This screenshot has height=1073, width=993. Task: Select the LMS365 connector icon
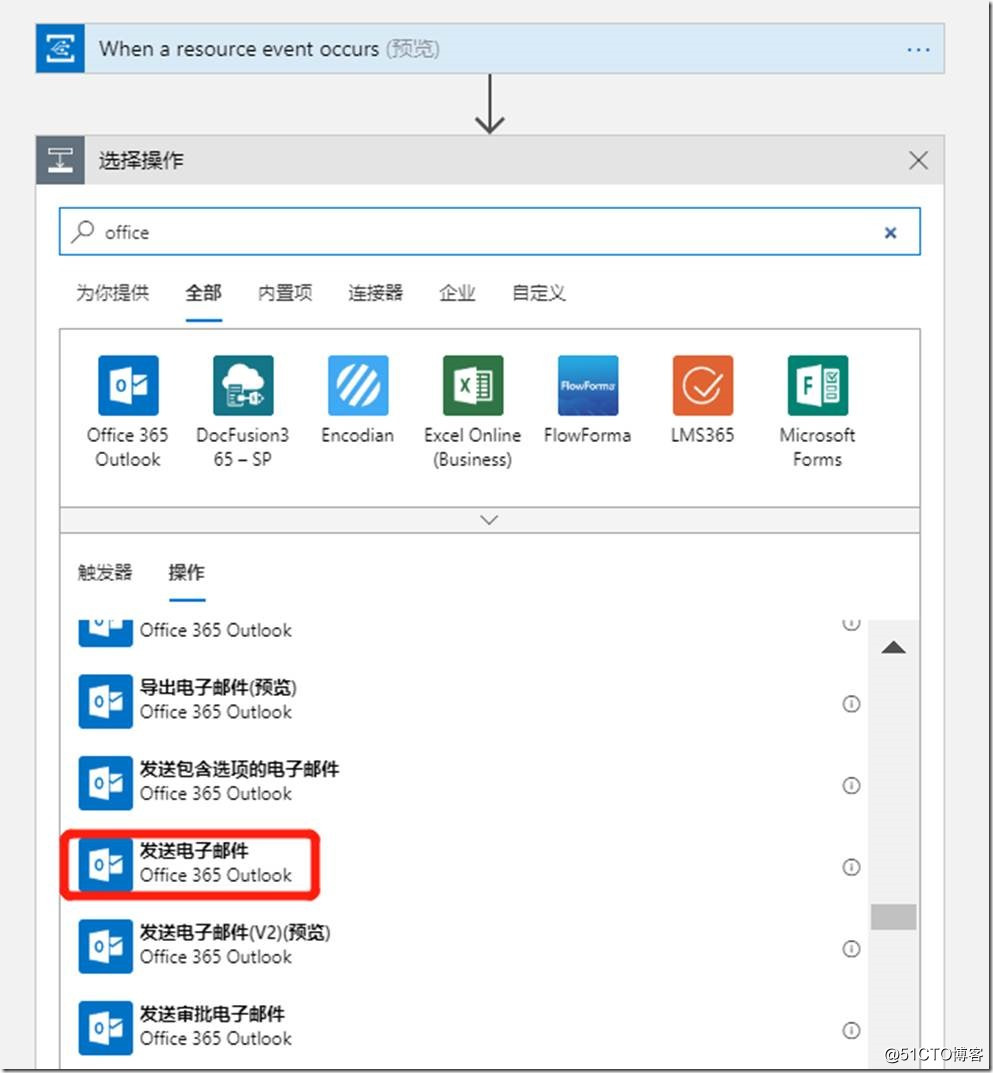click(703, 385)
